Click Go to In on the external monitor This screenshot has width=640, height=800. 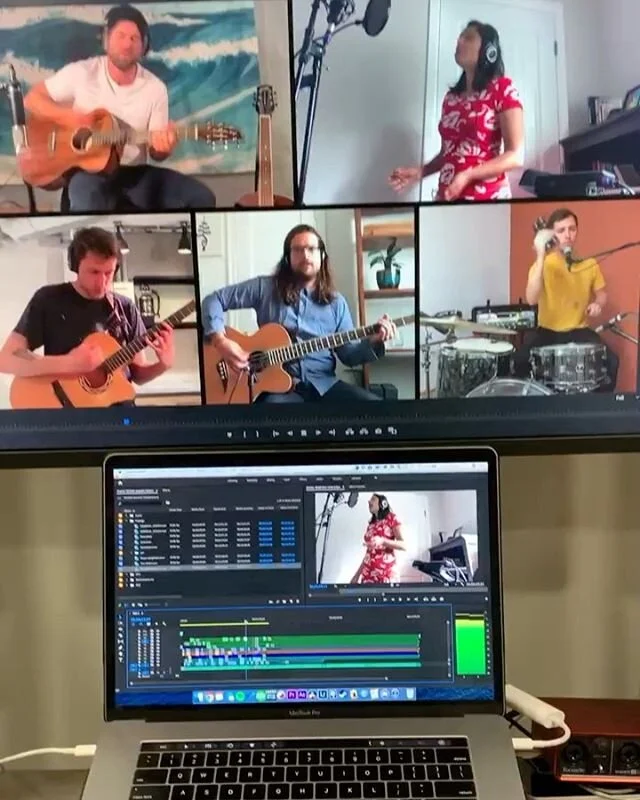point(276,434)
